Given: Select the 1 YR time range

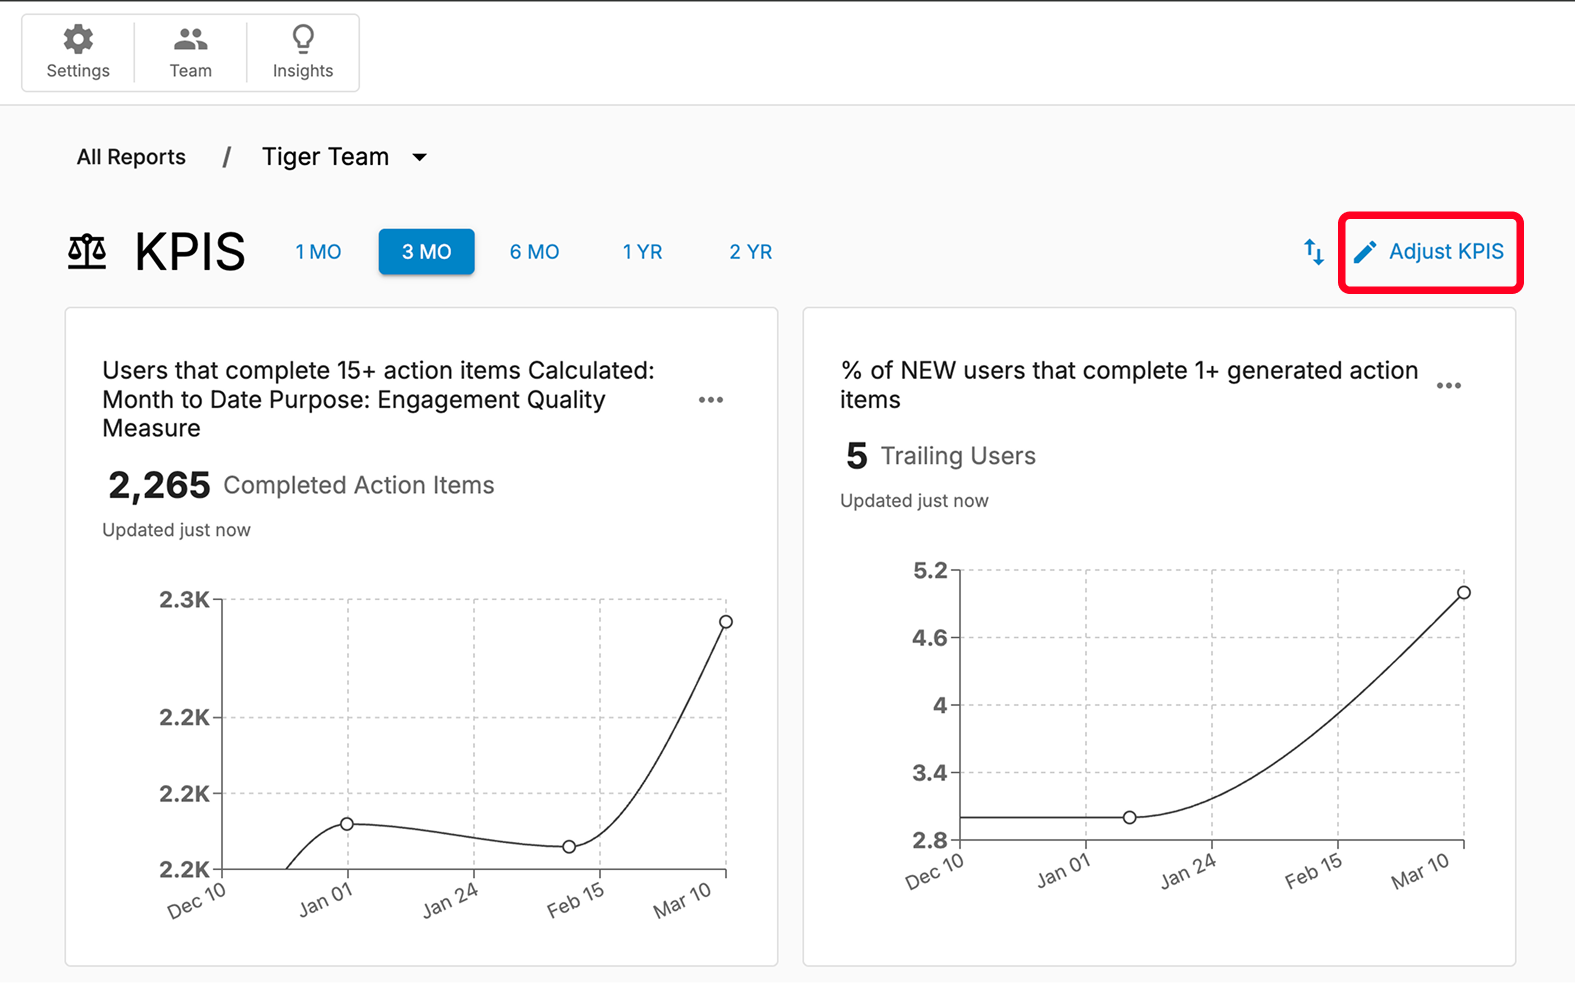Looking at the screenshot, I should pos(642,252).
